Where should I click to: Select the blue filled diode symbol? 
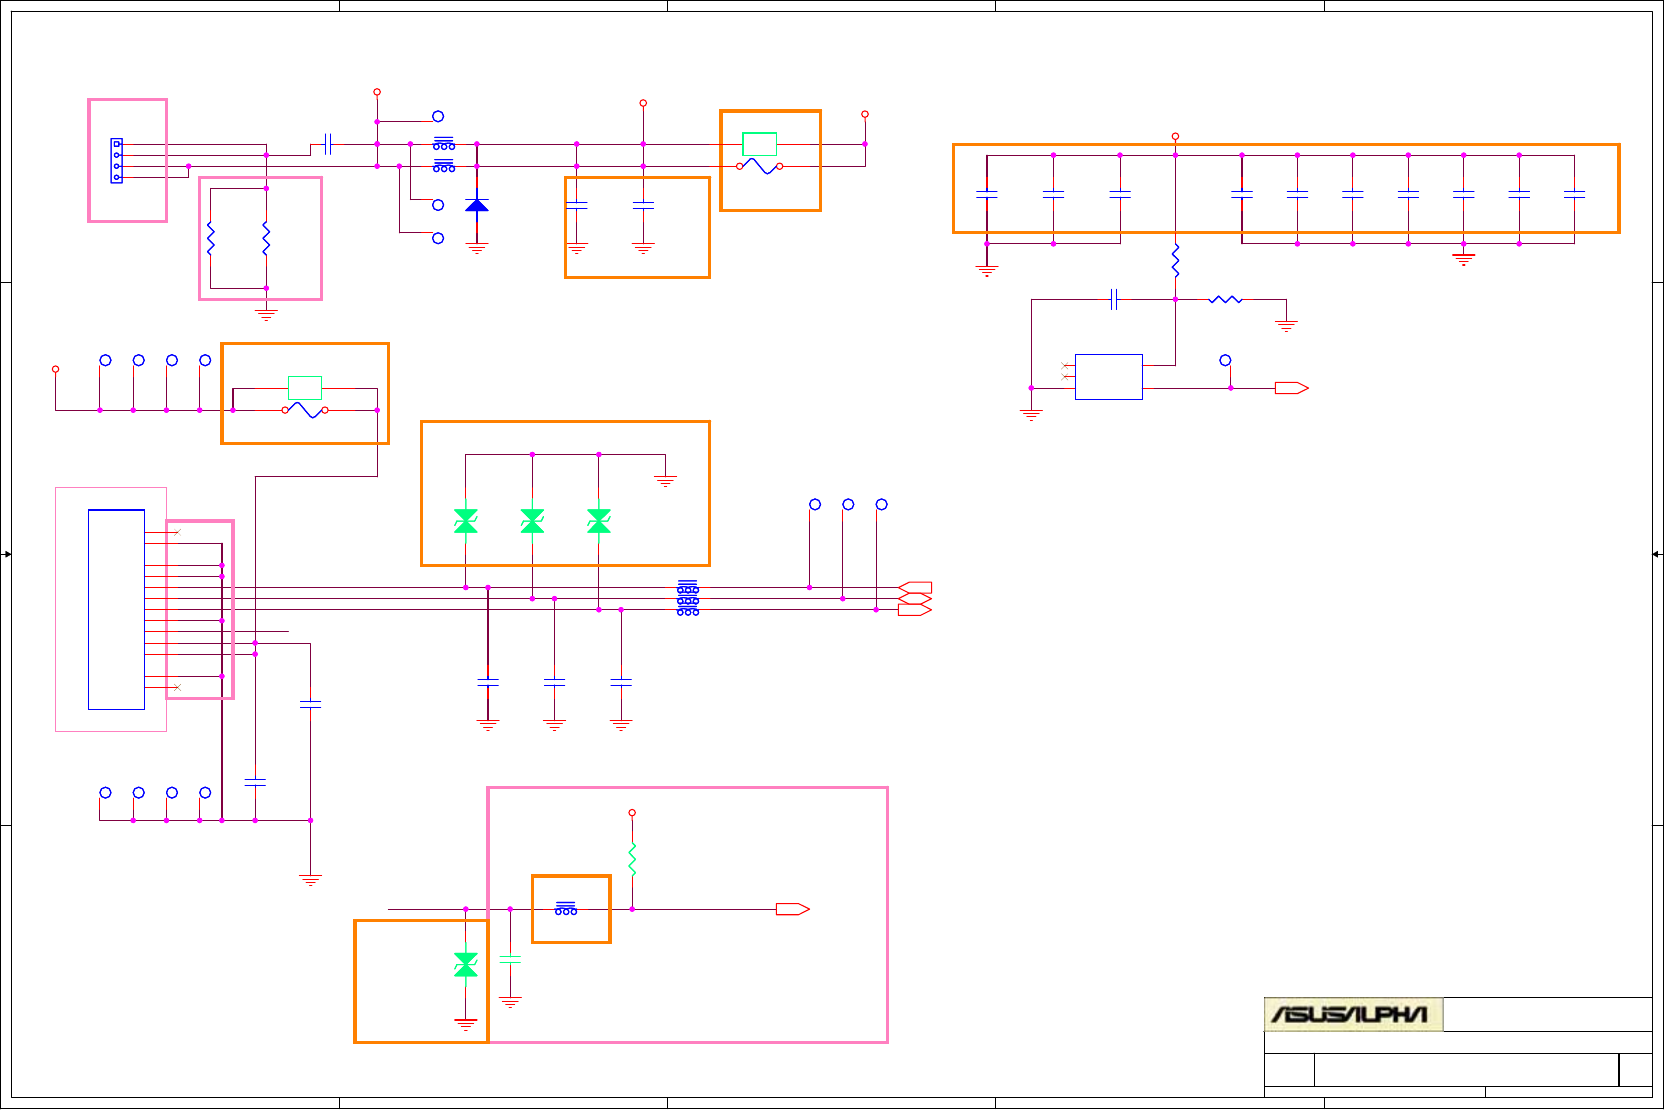[x=477, y=205]
